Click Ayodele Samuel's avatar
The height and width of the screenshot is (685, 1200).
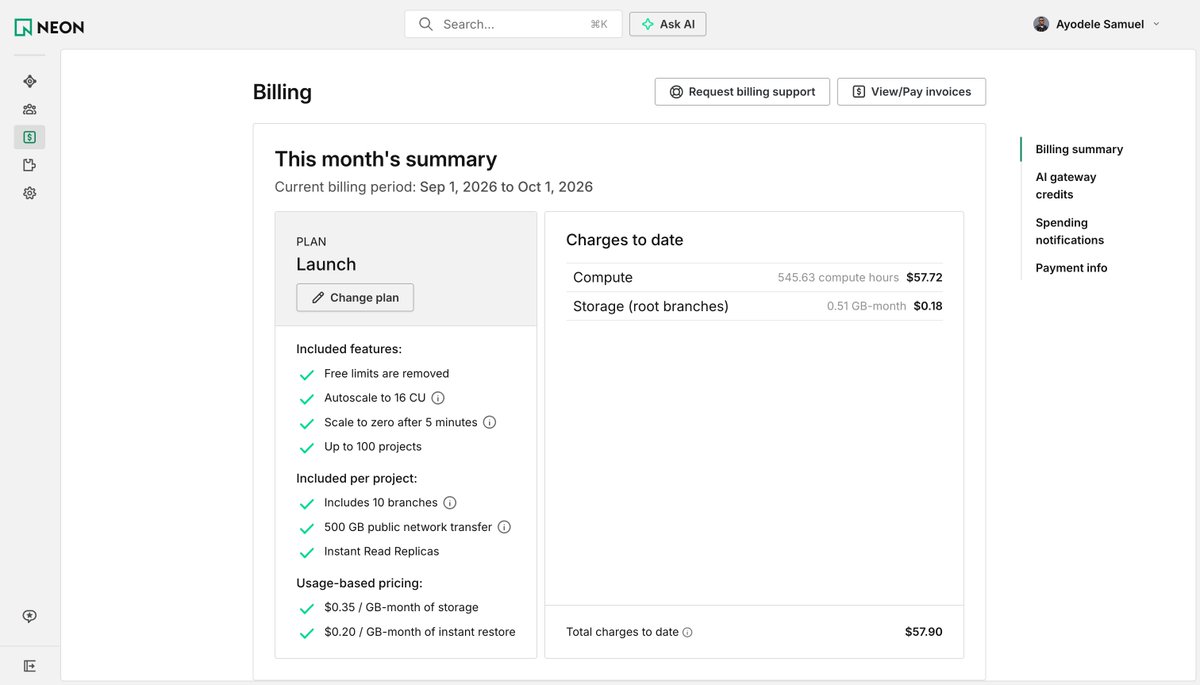tap(1041, 24)
